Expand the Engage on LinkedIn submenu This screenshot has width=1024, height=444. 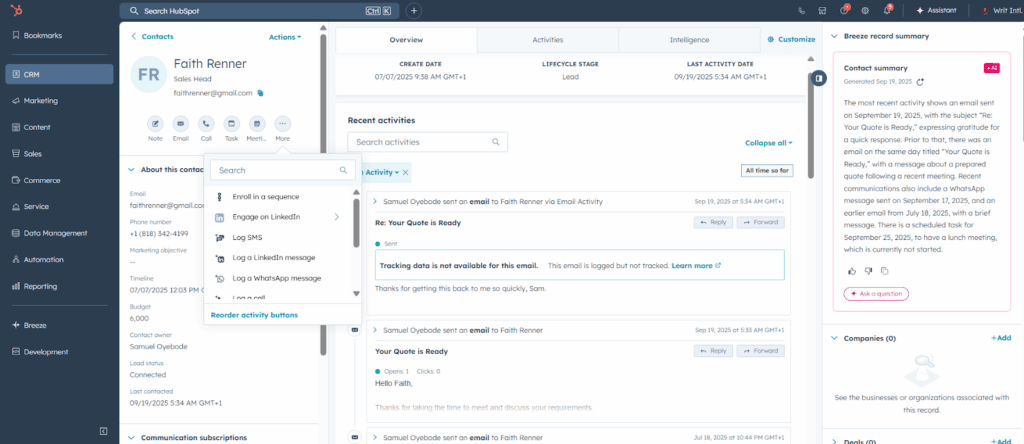point(336,217)
